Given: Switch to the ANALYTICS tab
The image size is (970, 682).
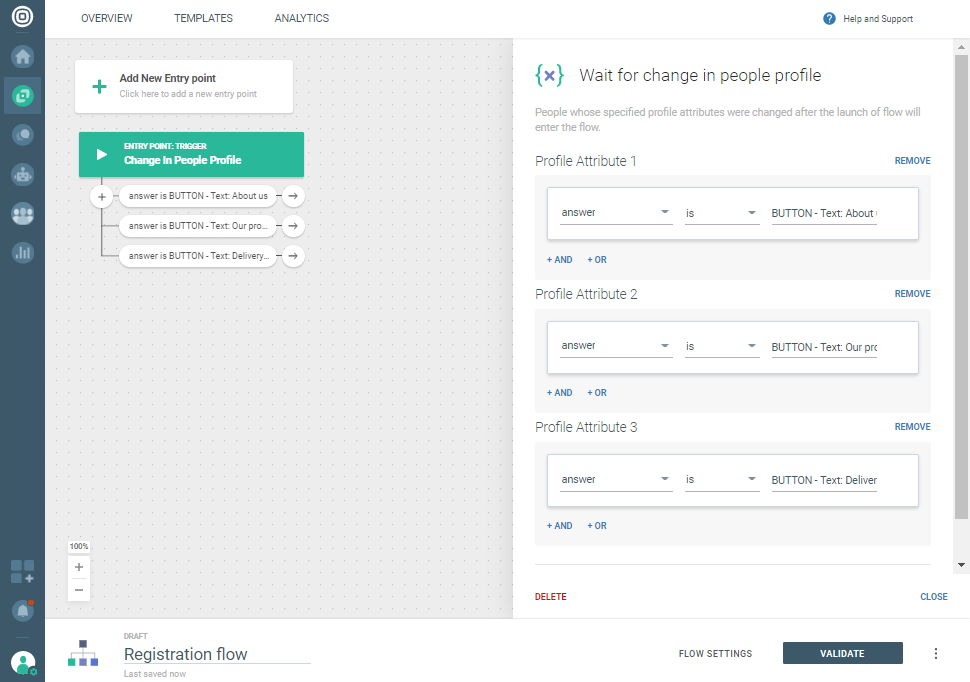Looking at the screenshot, I should pos(302,19).
